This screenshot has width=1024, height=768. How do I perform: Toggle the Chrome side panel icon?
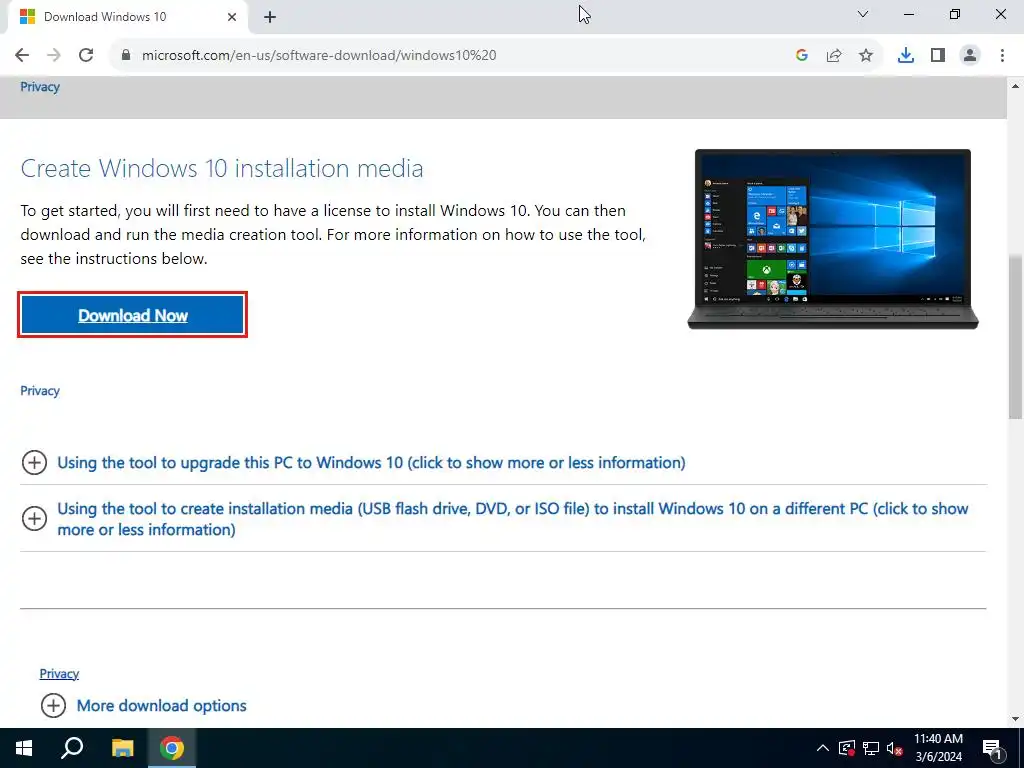point(938,55)
